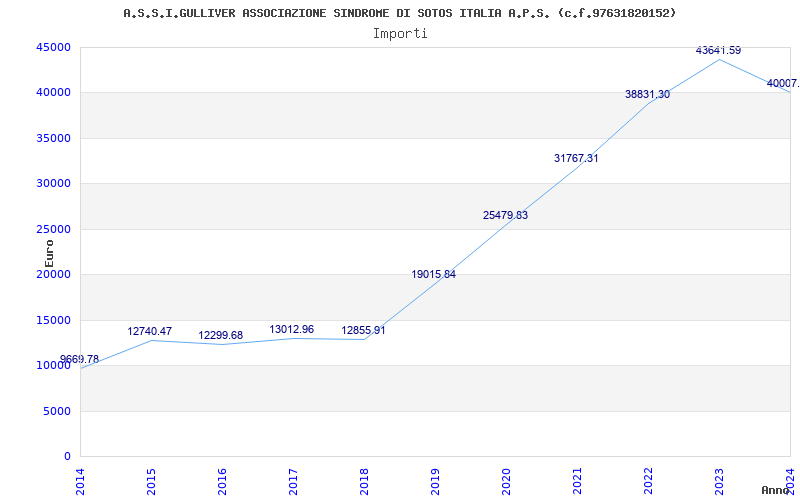Click x-axis year 2015
800x500 pixels.
(152, 481)
